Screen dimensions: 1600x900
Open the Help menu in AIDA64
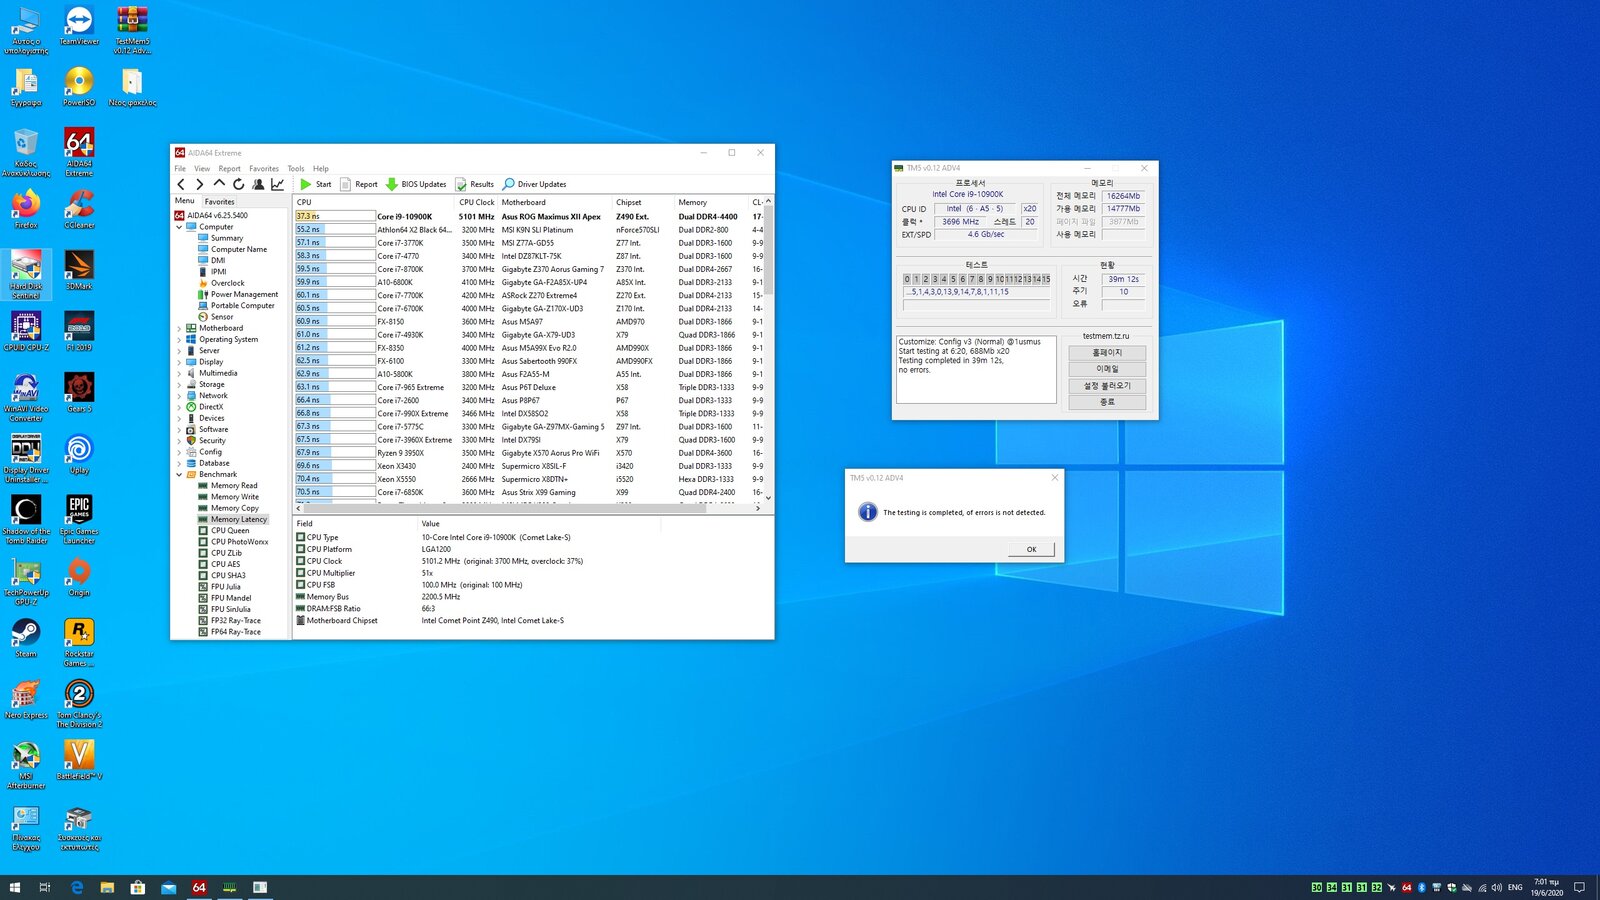[x=321, y=168]
